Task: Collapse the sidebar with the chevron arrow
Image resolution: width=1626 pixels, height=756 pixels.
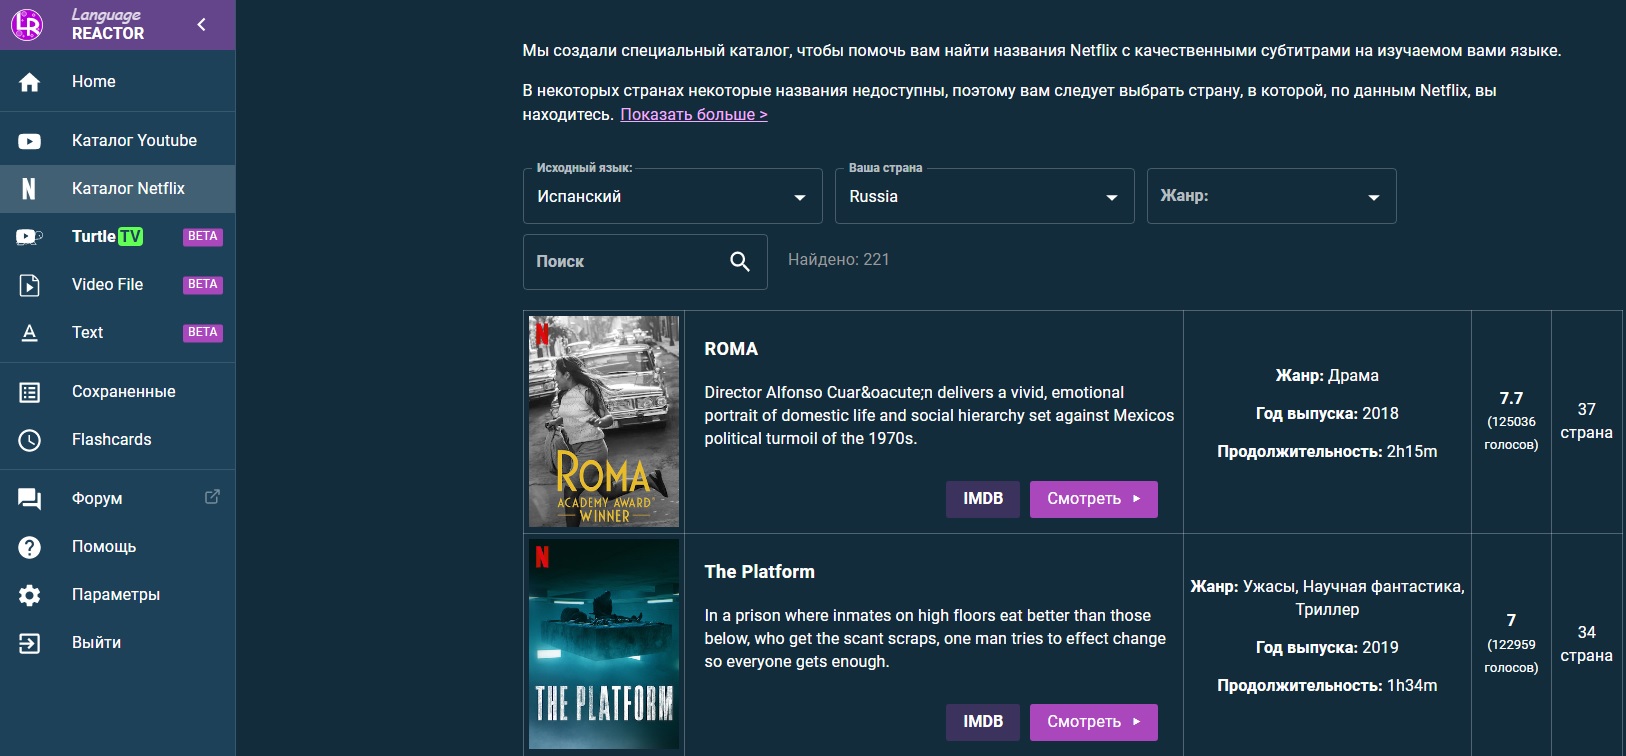Action: pos(202,24)
